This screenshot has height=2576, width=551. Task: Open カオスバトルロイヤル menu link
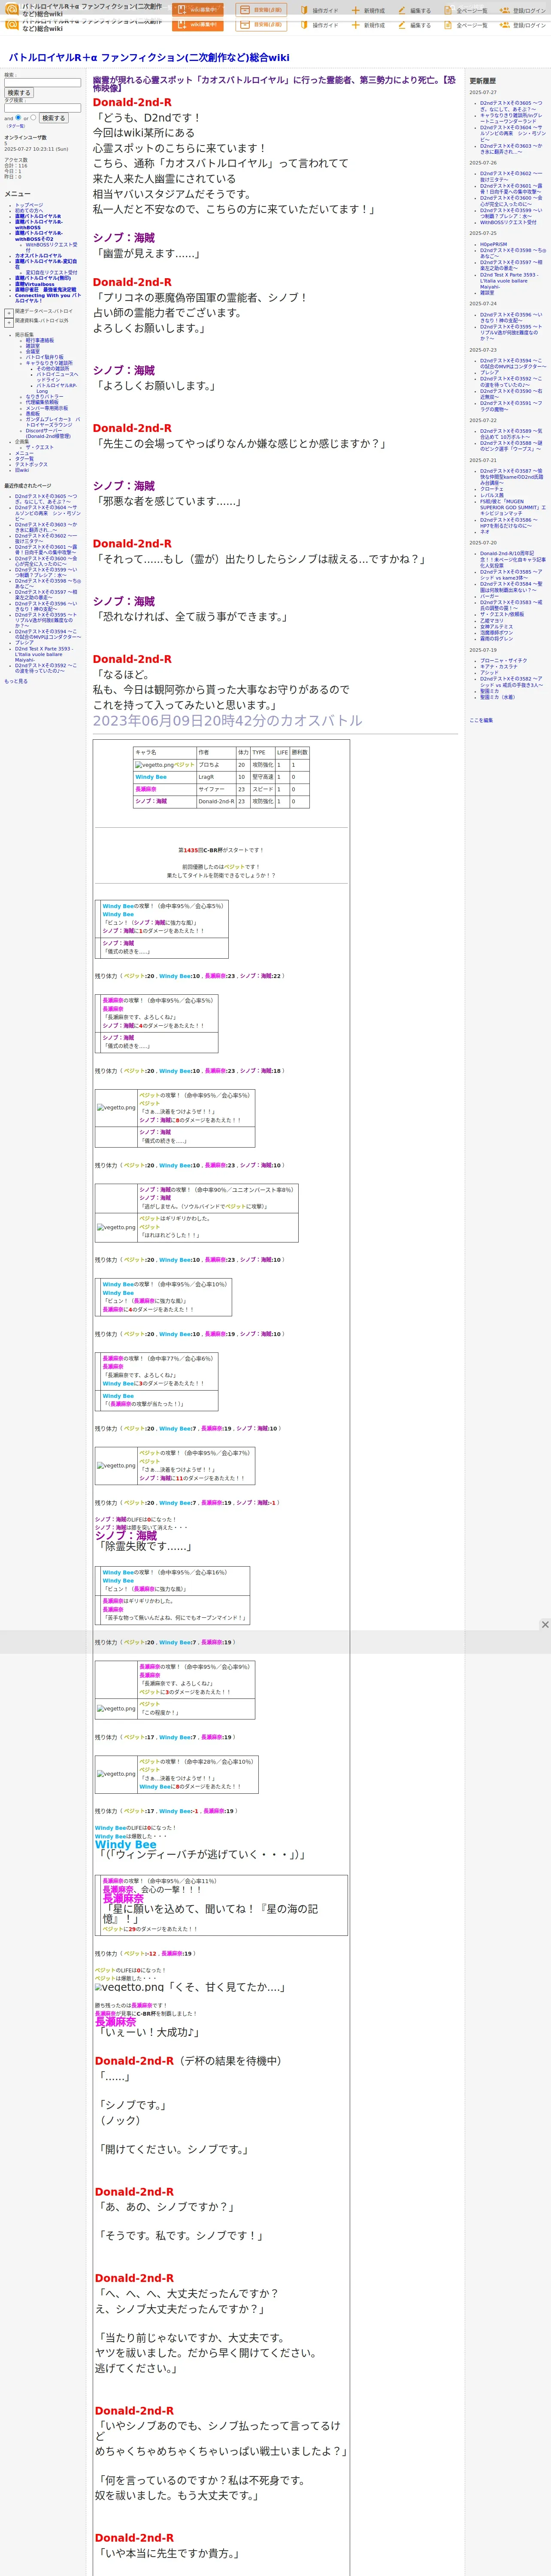[38, 256]
